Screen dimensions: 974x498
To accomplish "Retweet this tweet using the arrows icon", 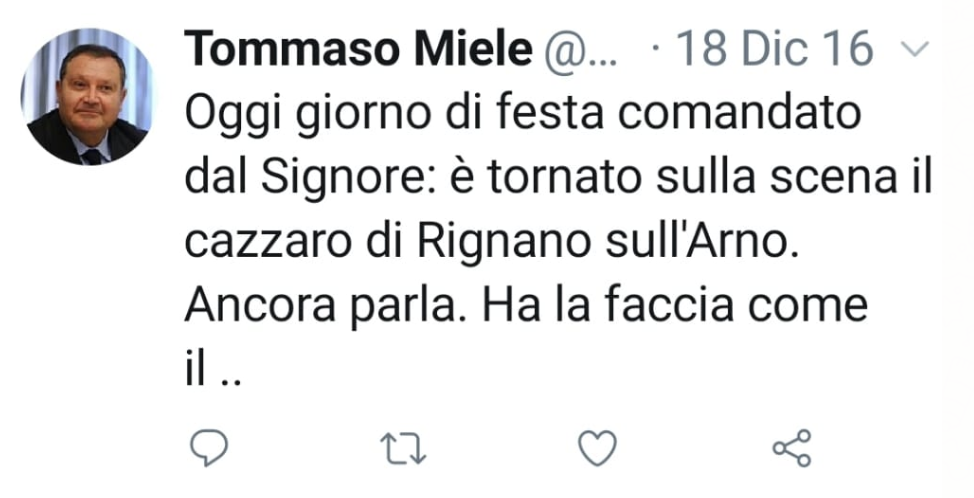I will [404, 450].
